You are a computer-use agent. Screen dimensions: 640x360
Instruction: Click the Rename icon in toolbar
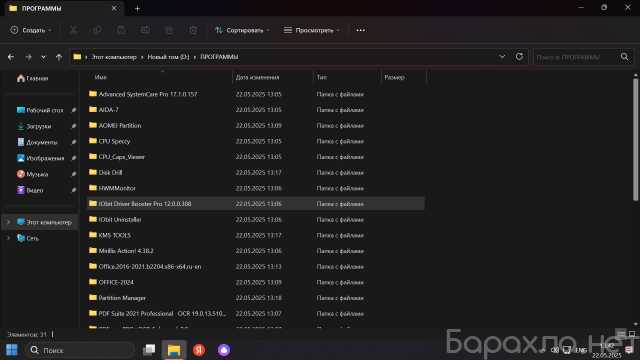point(145,30)
